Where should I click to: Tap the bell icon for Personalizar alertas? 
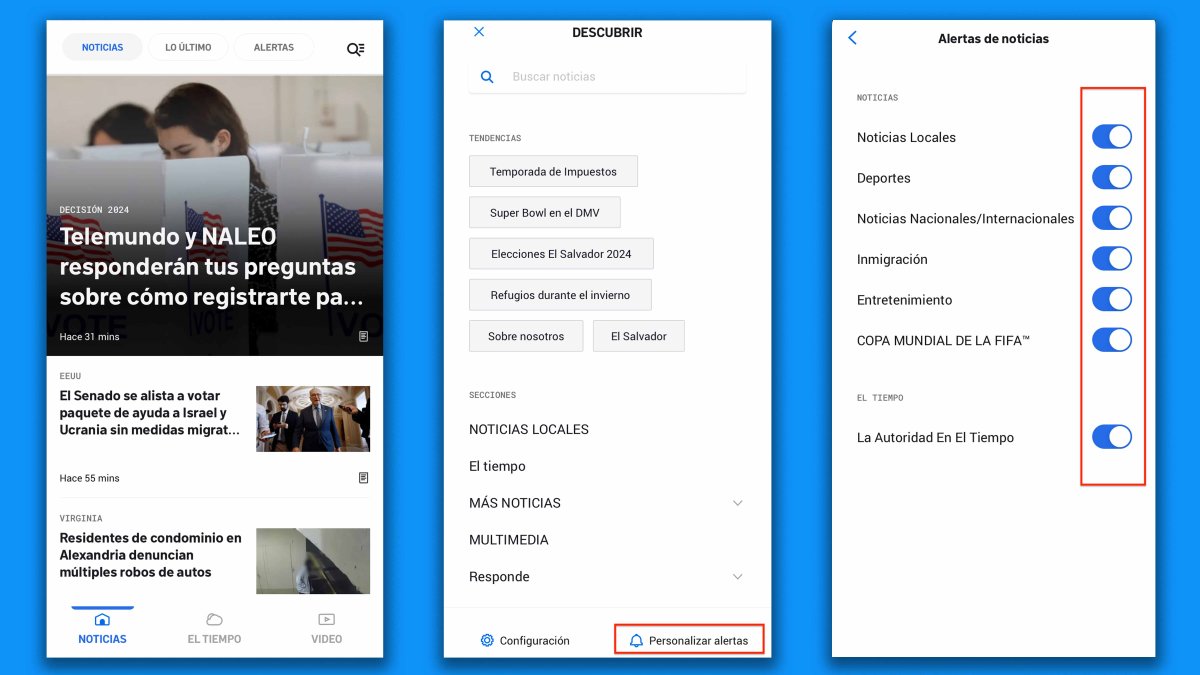(x=637, y=639)
